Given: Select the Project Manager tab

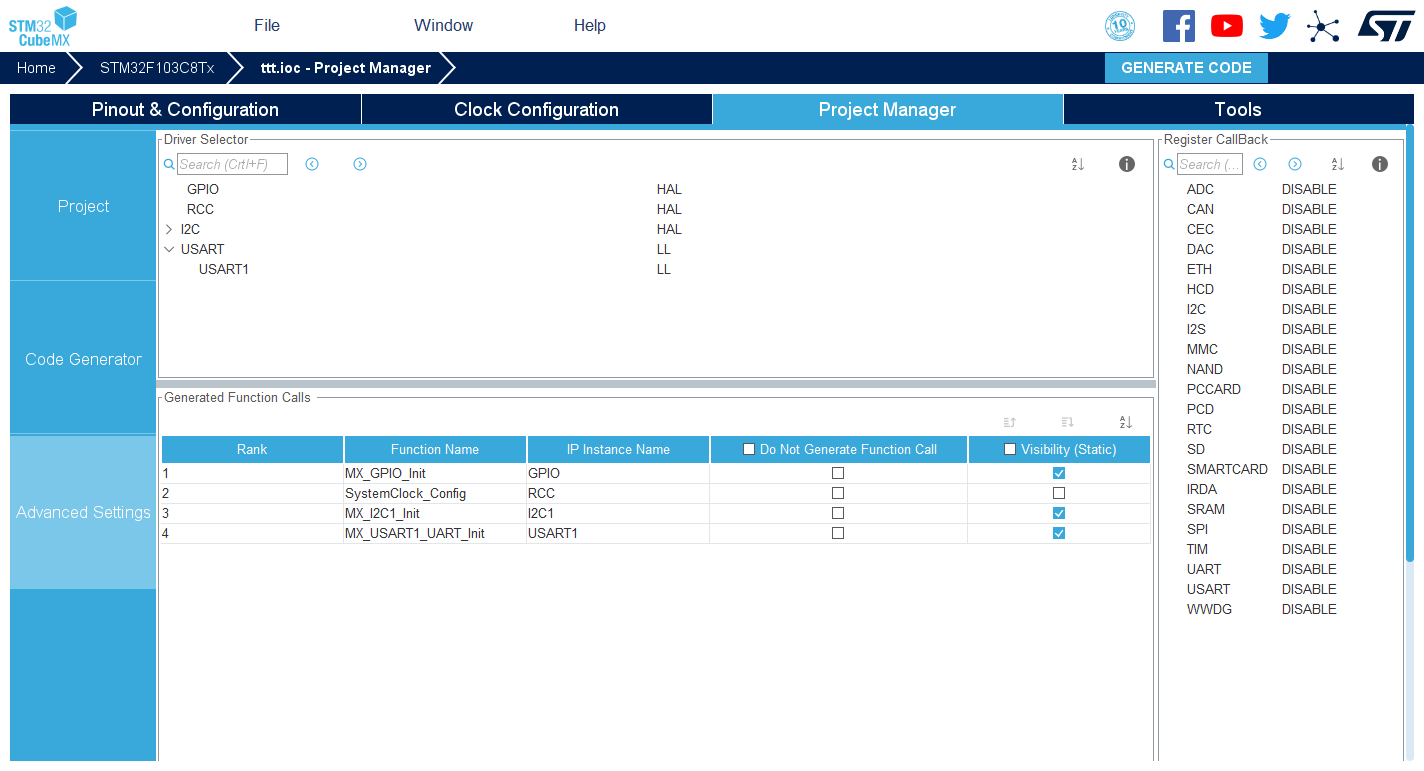Looking at the screenshot, I should (888, 110).
